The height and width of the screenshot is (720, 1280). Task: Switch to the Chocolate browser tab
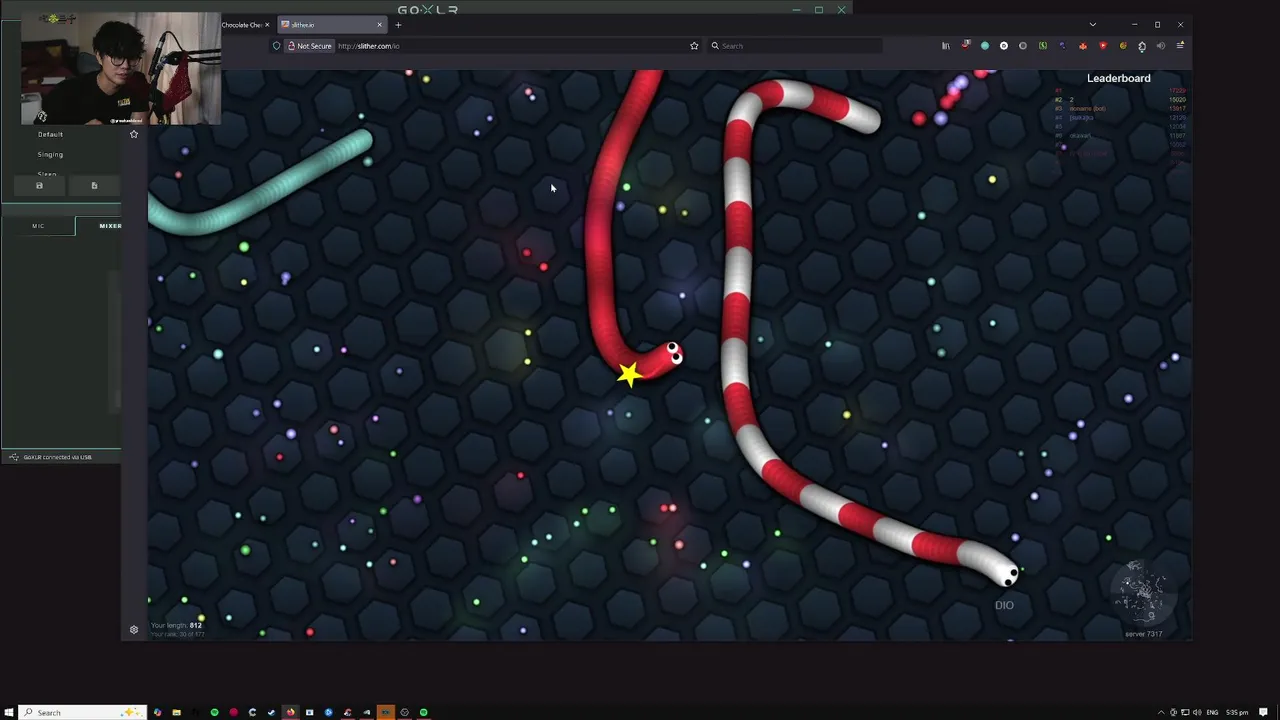coord(241,25)
